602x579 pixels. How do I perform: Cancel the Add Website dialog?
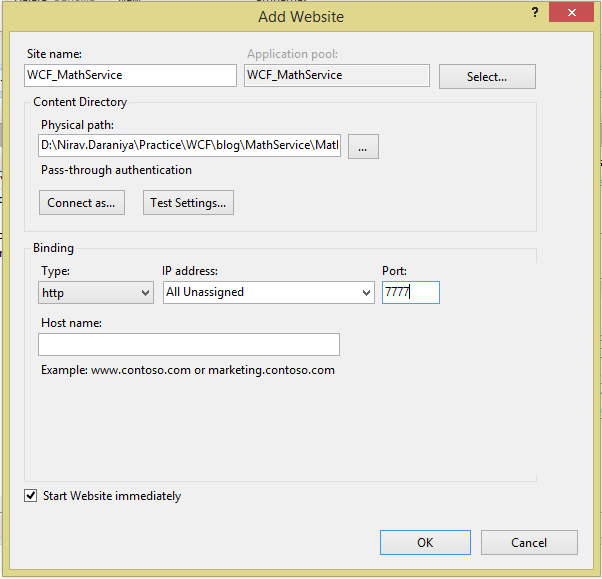(x=529, y=542)
